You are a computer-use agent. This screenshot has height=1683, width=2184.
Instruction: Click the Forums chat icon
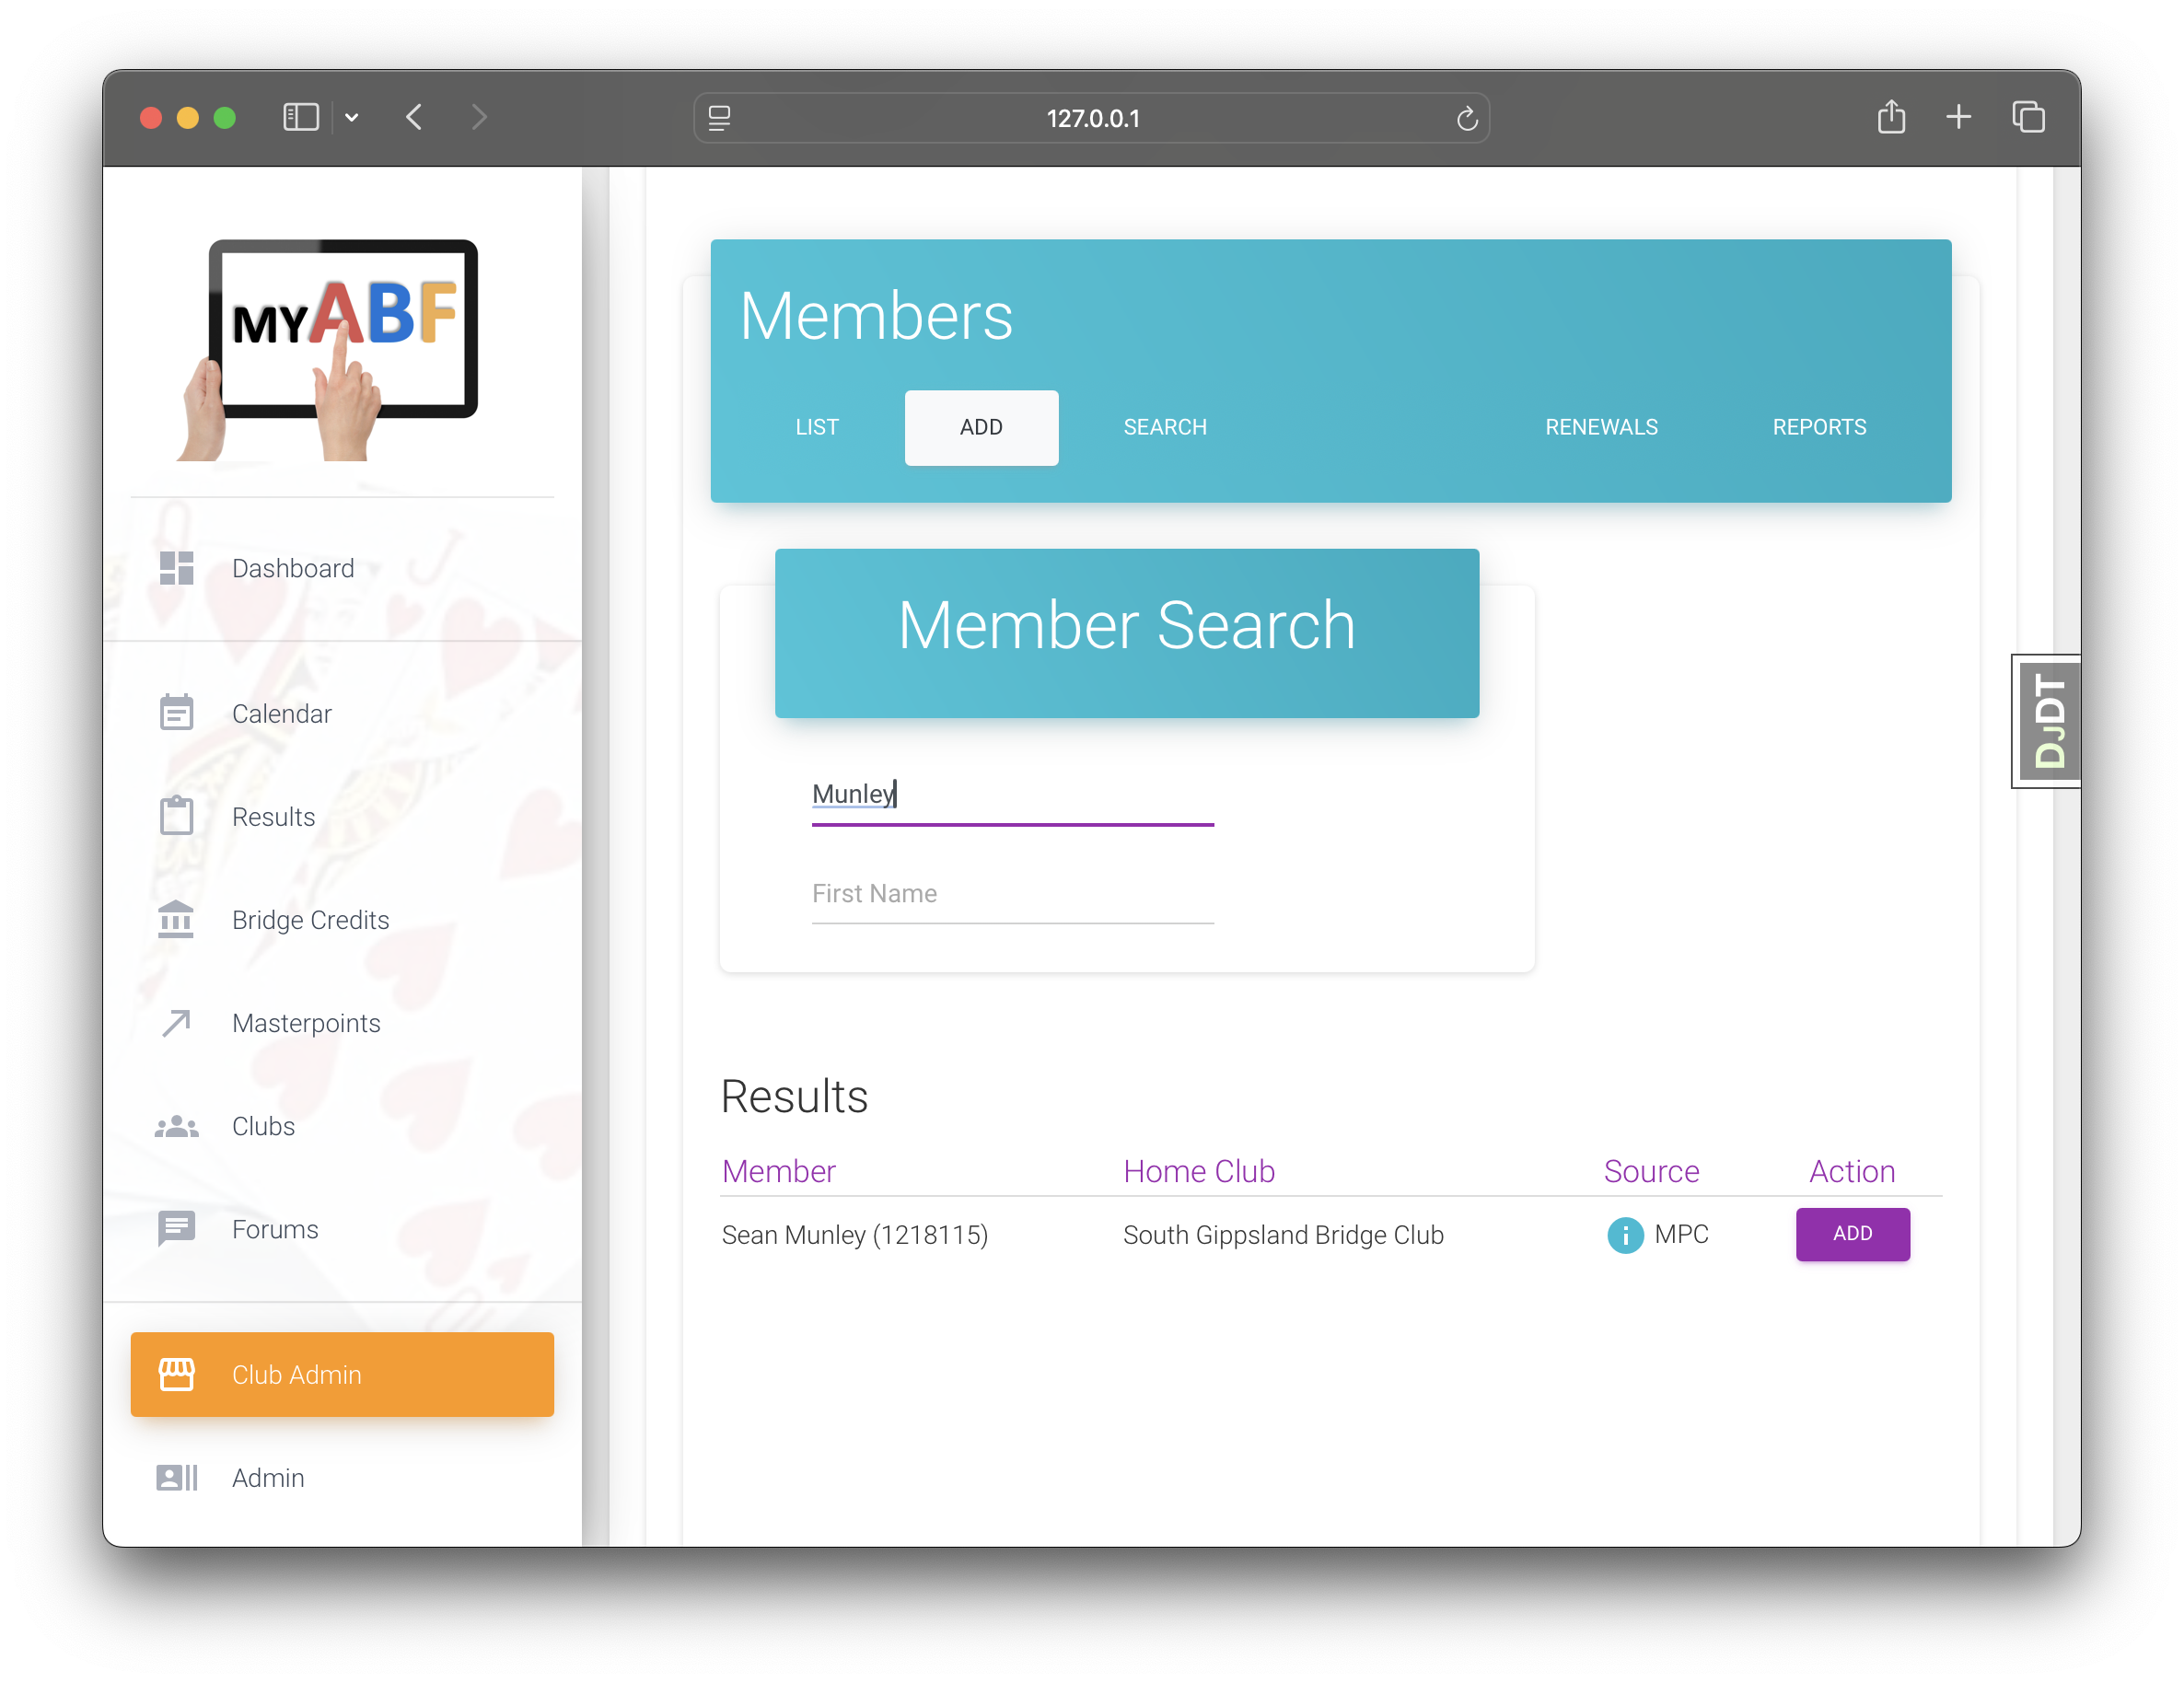tap(176, 1228)
